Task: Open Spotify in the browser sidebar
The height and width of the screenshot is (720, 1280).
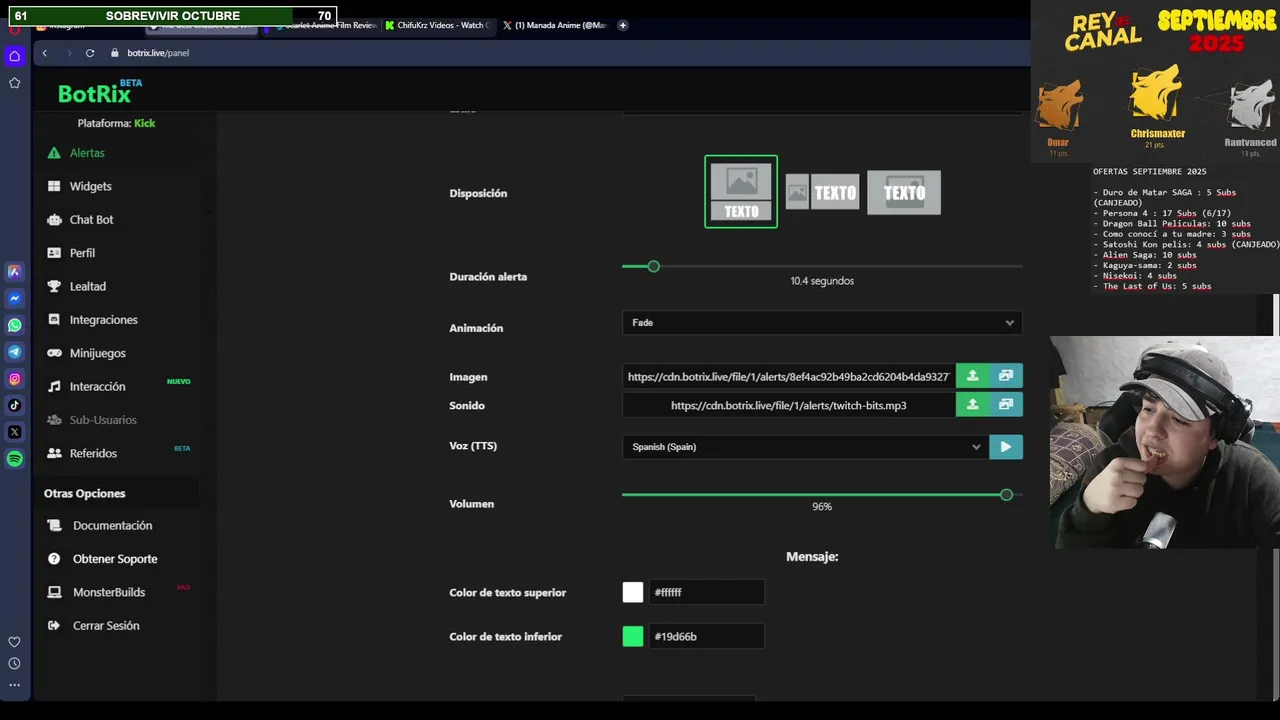Action: coord(14,459)
